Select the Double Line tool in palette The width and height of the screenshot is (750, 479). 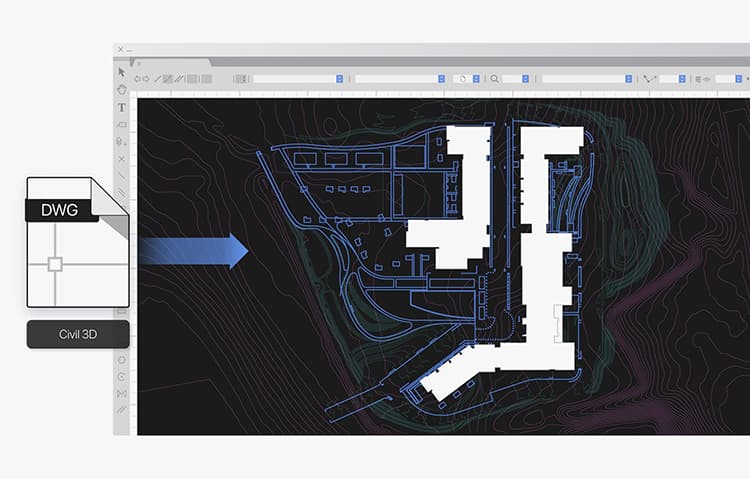click(x=121, y=193)
